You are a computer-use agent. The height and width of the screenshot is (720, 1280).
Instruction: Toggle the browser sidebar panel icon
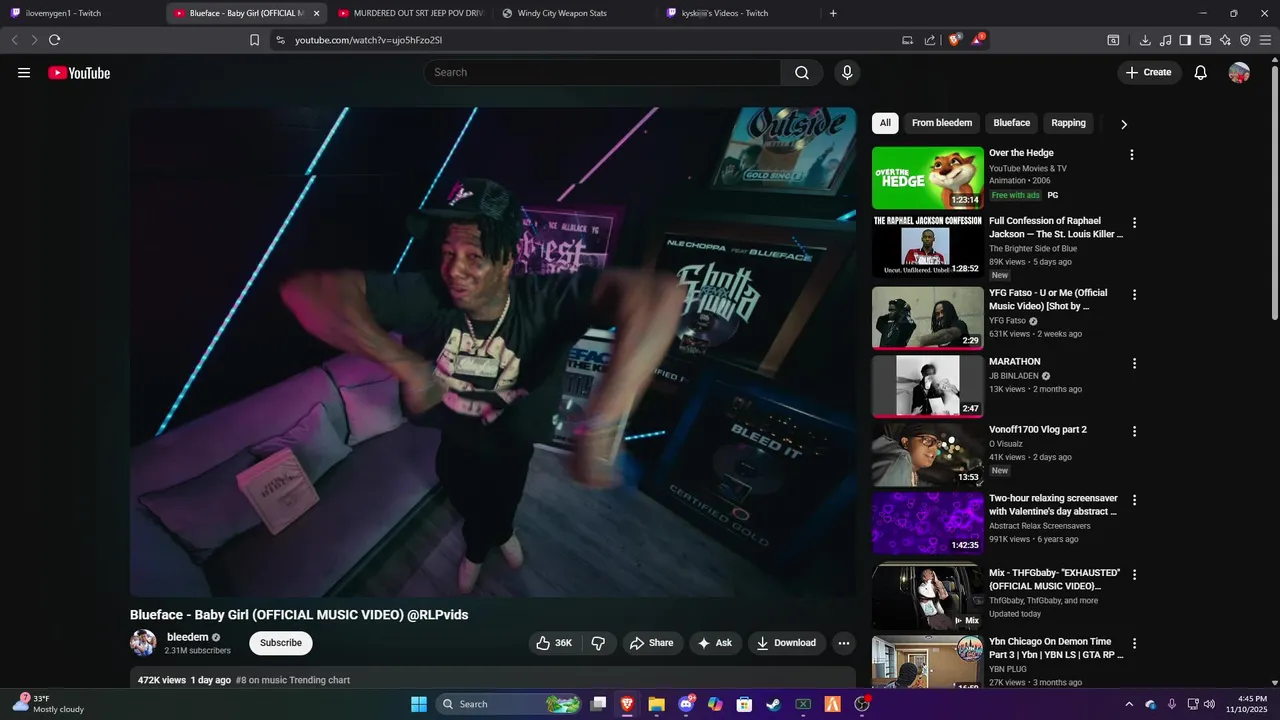click(1185, 40)
